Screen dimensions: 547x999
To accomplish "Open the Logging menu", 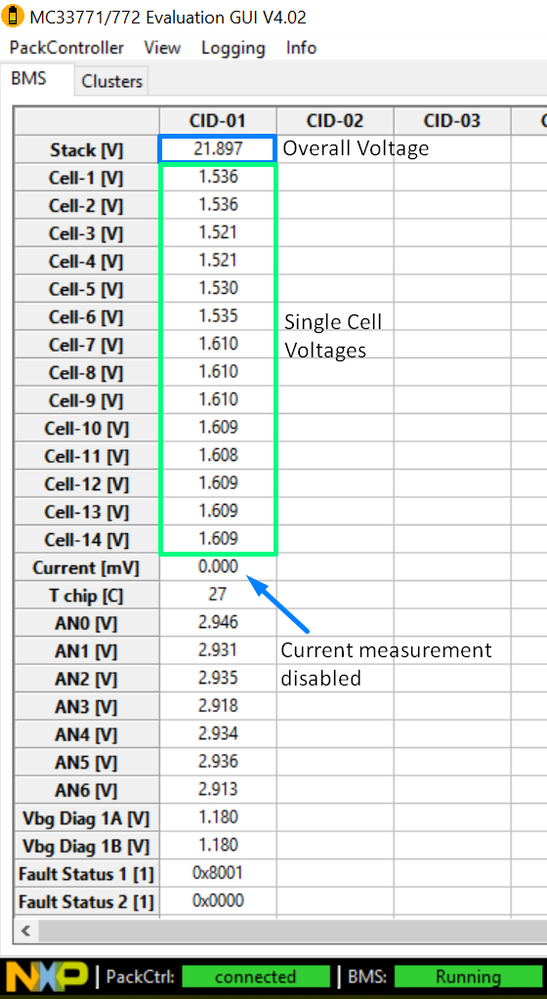I will pyautogui.click(x=233, y=48).
